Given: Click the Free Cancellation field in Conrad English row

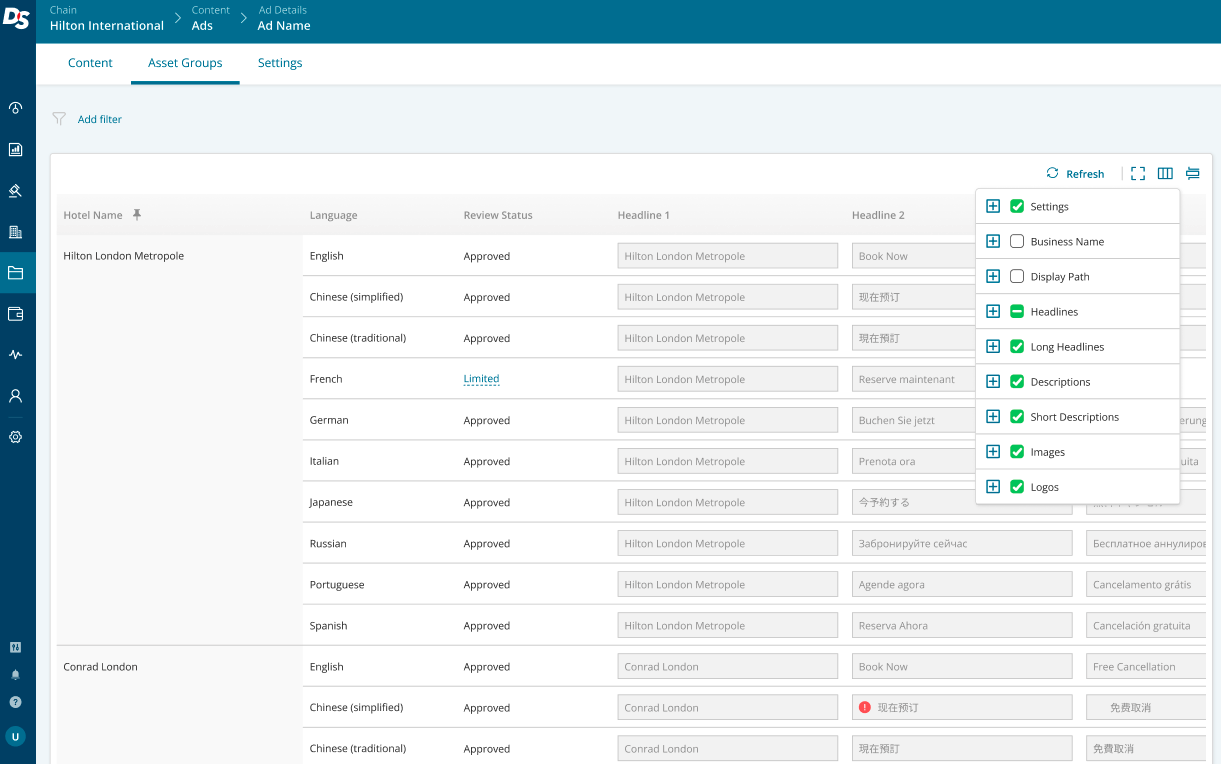Looking at the screenshot, I should [1146, 666].
